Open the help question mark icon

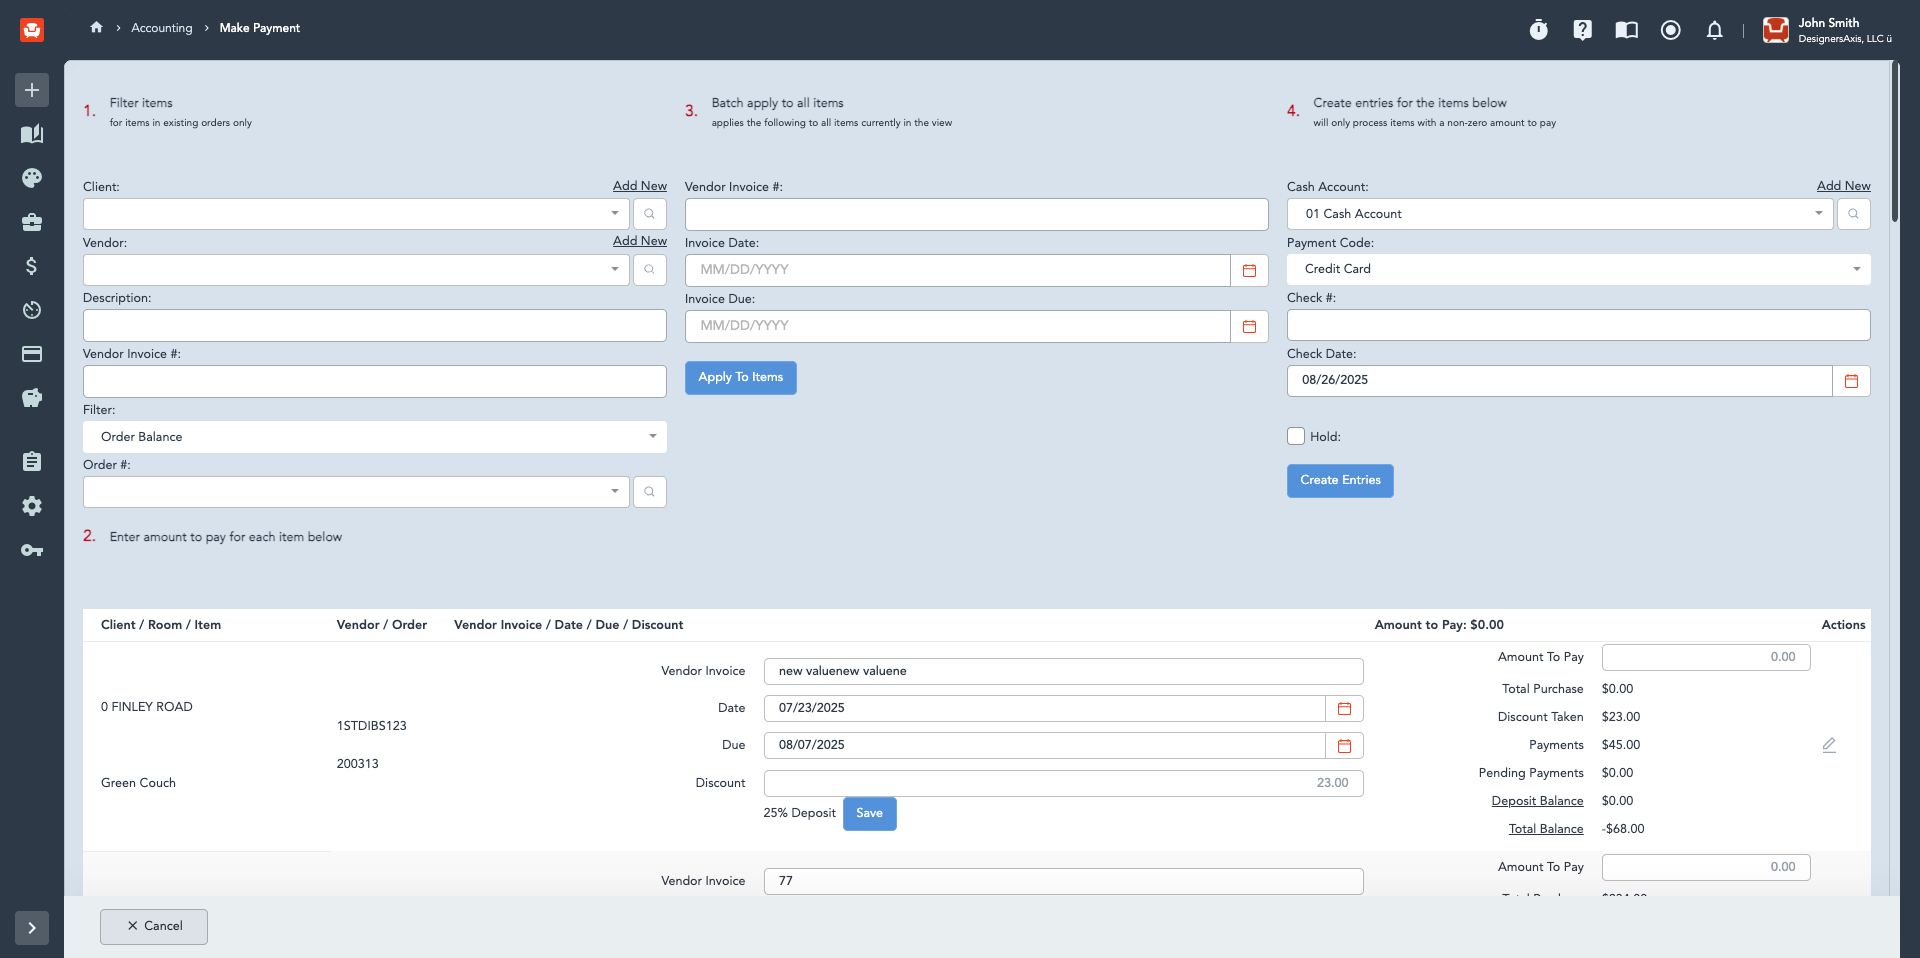click(x=1582, y=30)
